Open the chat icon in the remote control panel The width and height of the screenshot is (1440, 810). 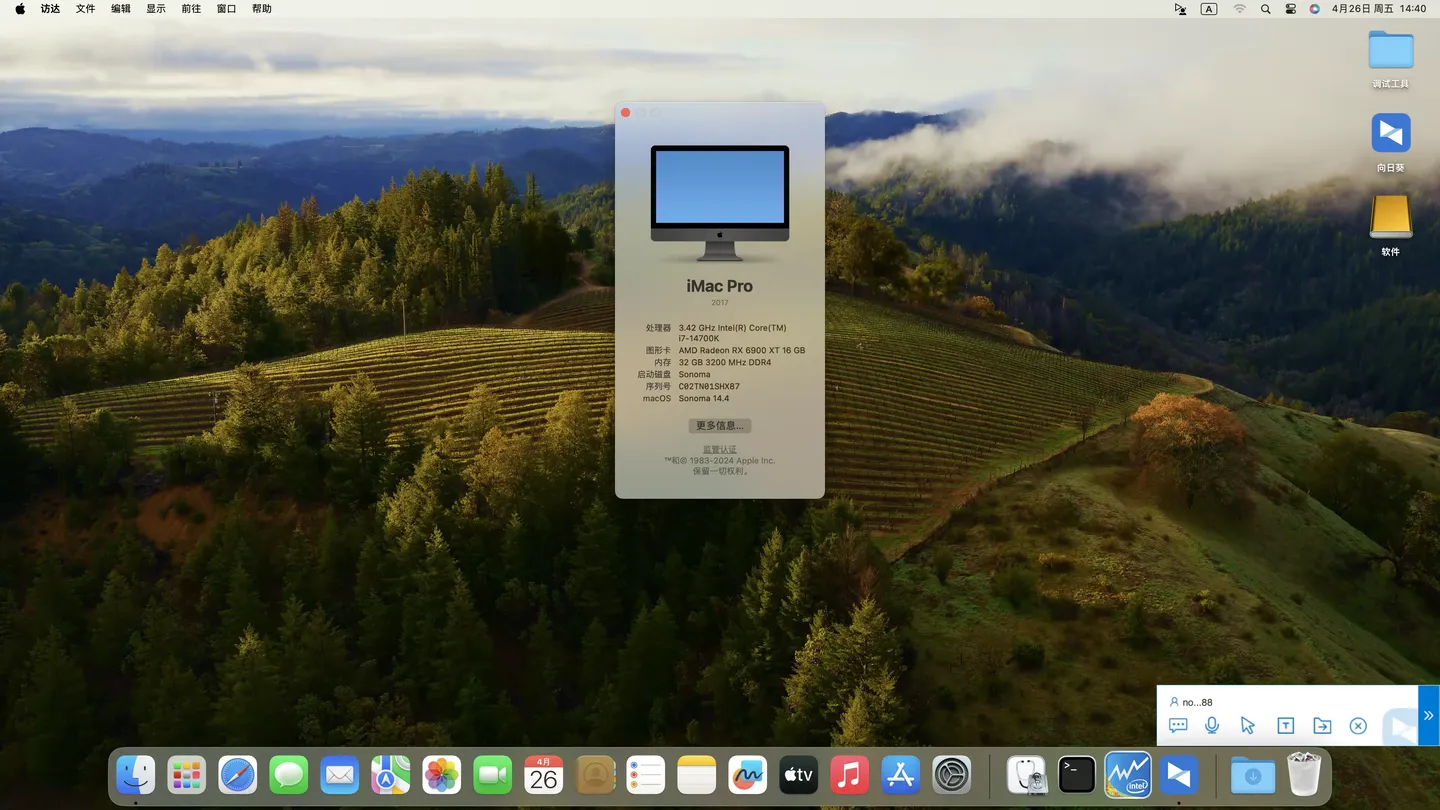[x=1178, y=726]
